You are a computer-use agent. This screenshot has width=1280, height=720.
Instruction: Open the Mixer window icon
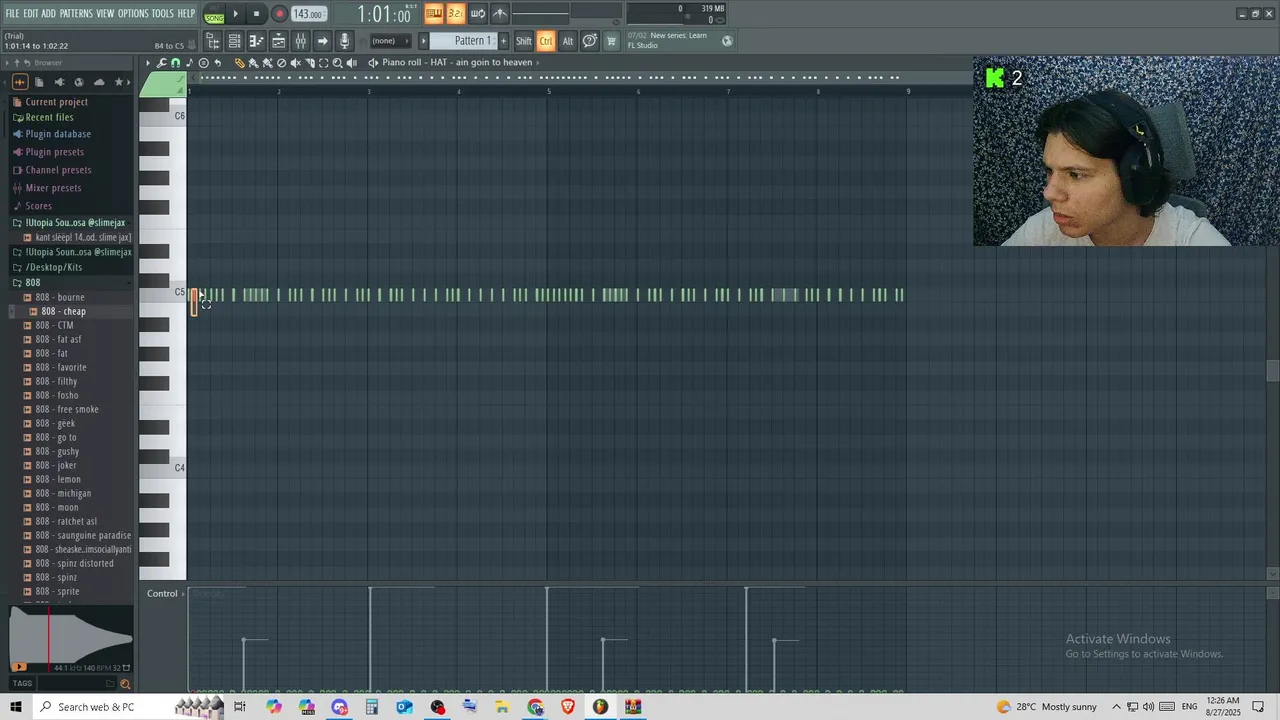click(x=301, y=41)
